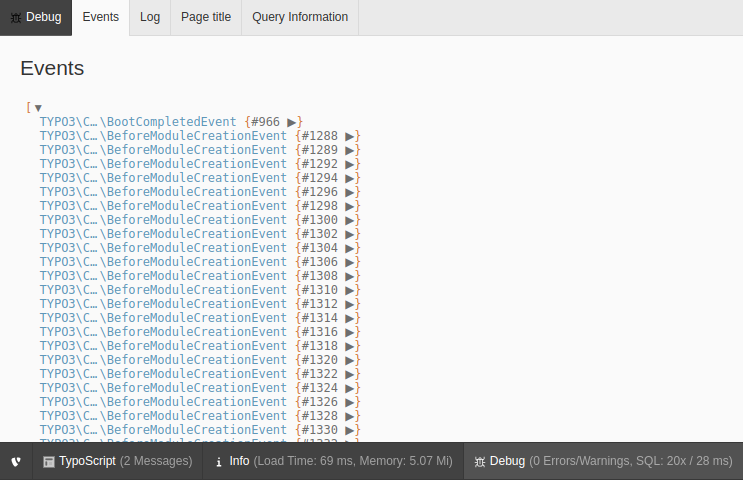Expand BeforeModuleCreationEvent #1298 object
The image size is (743, 480).
[350, 207]
